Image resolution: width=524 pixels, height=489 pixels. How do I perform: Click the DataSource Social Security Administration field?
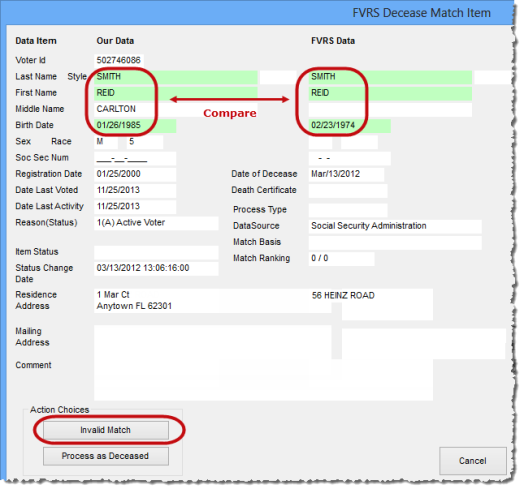click(395, 226)
